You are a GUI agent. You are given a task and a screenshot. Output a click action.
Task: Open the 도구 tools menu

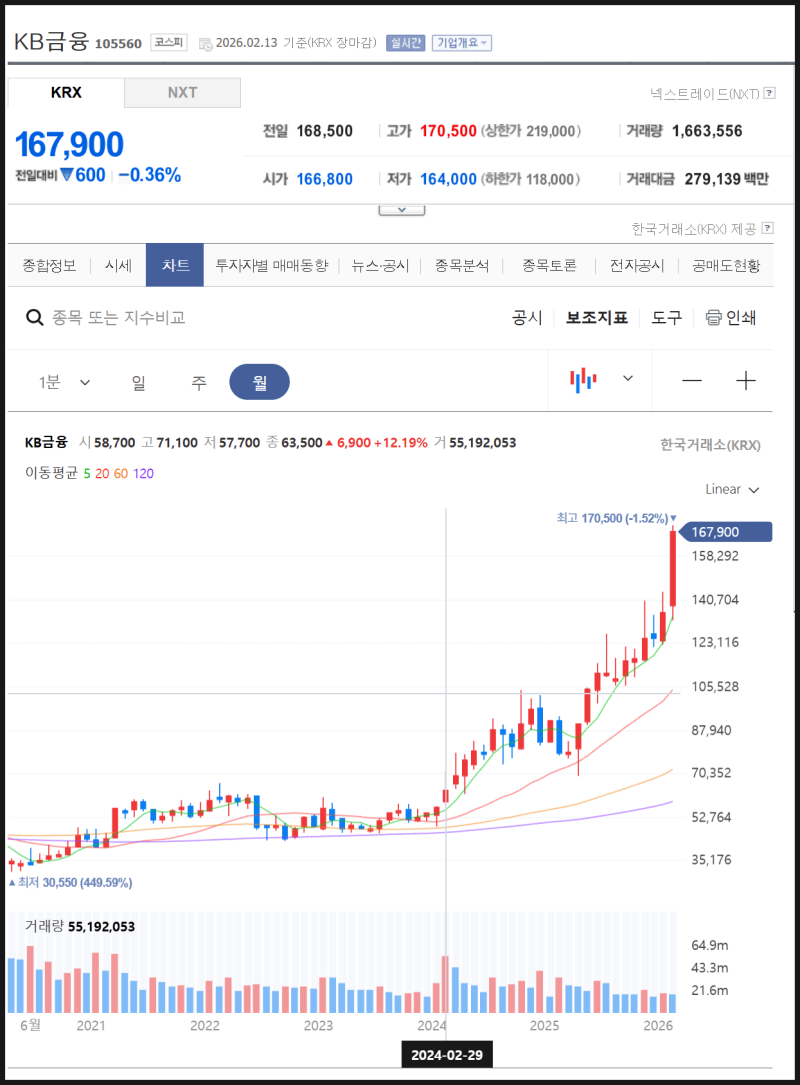[666, 318]
